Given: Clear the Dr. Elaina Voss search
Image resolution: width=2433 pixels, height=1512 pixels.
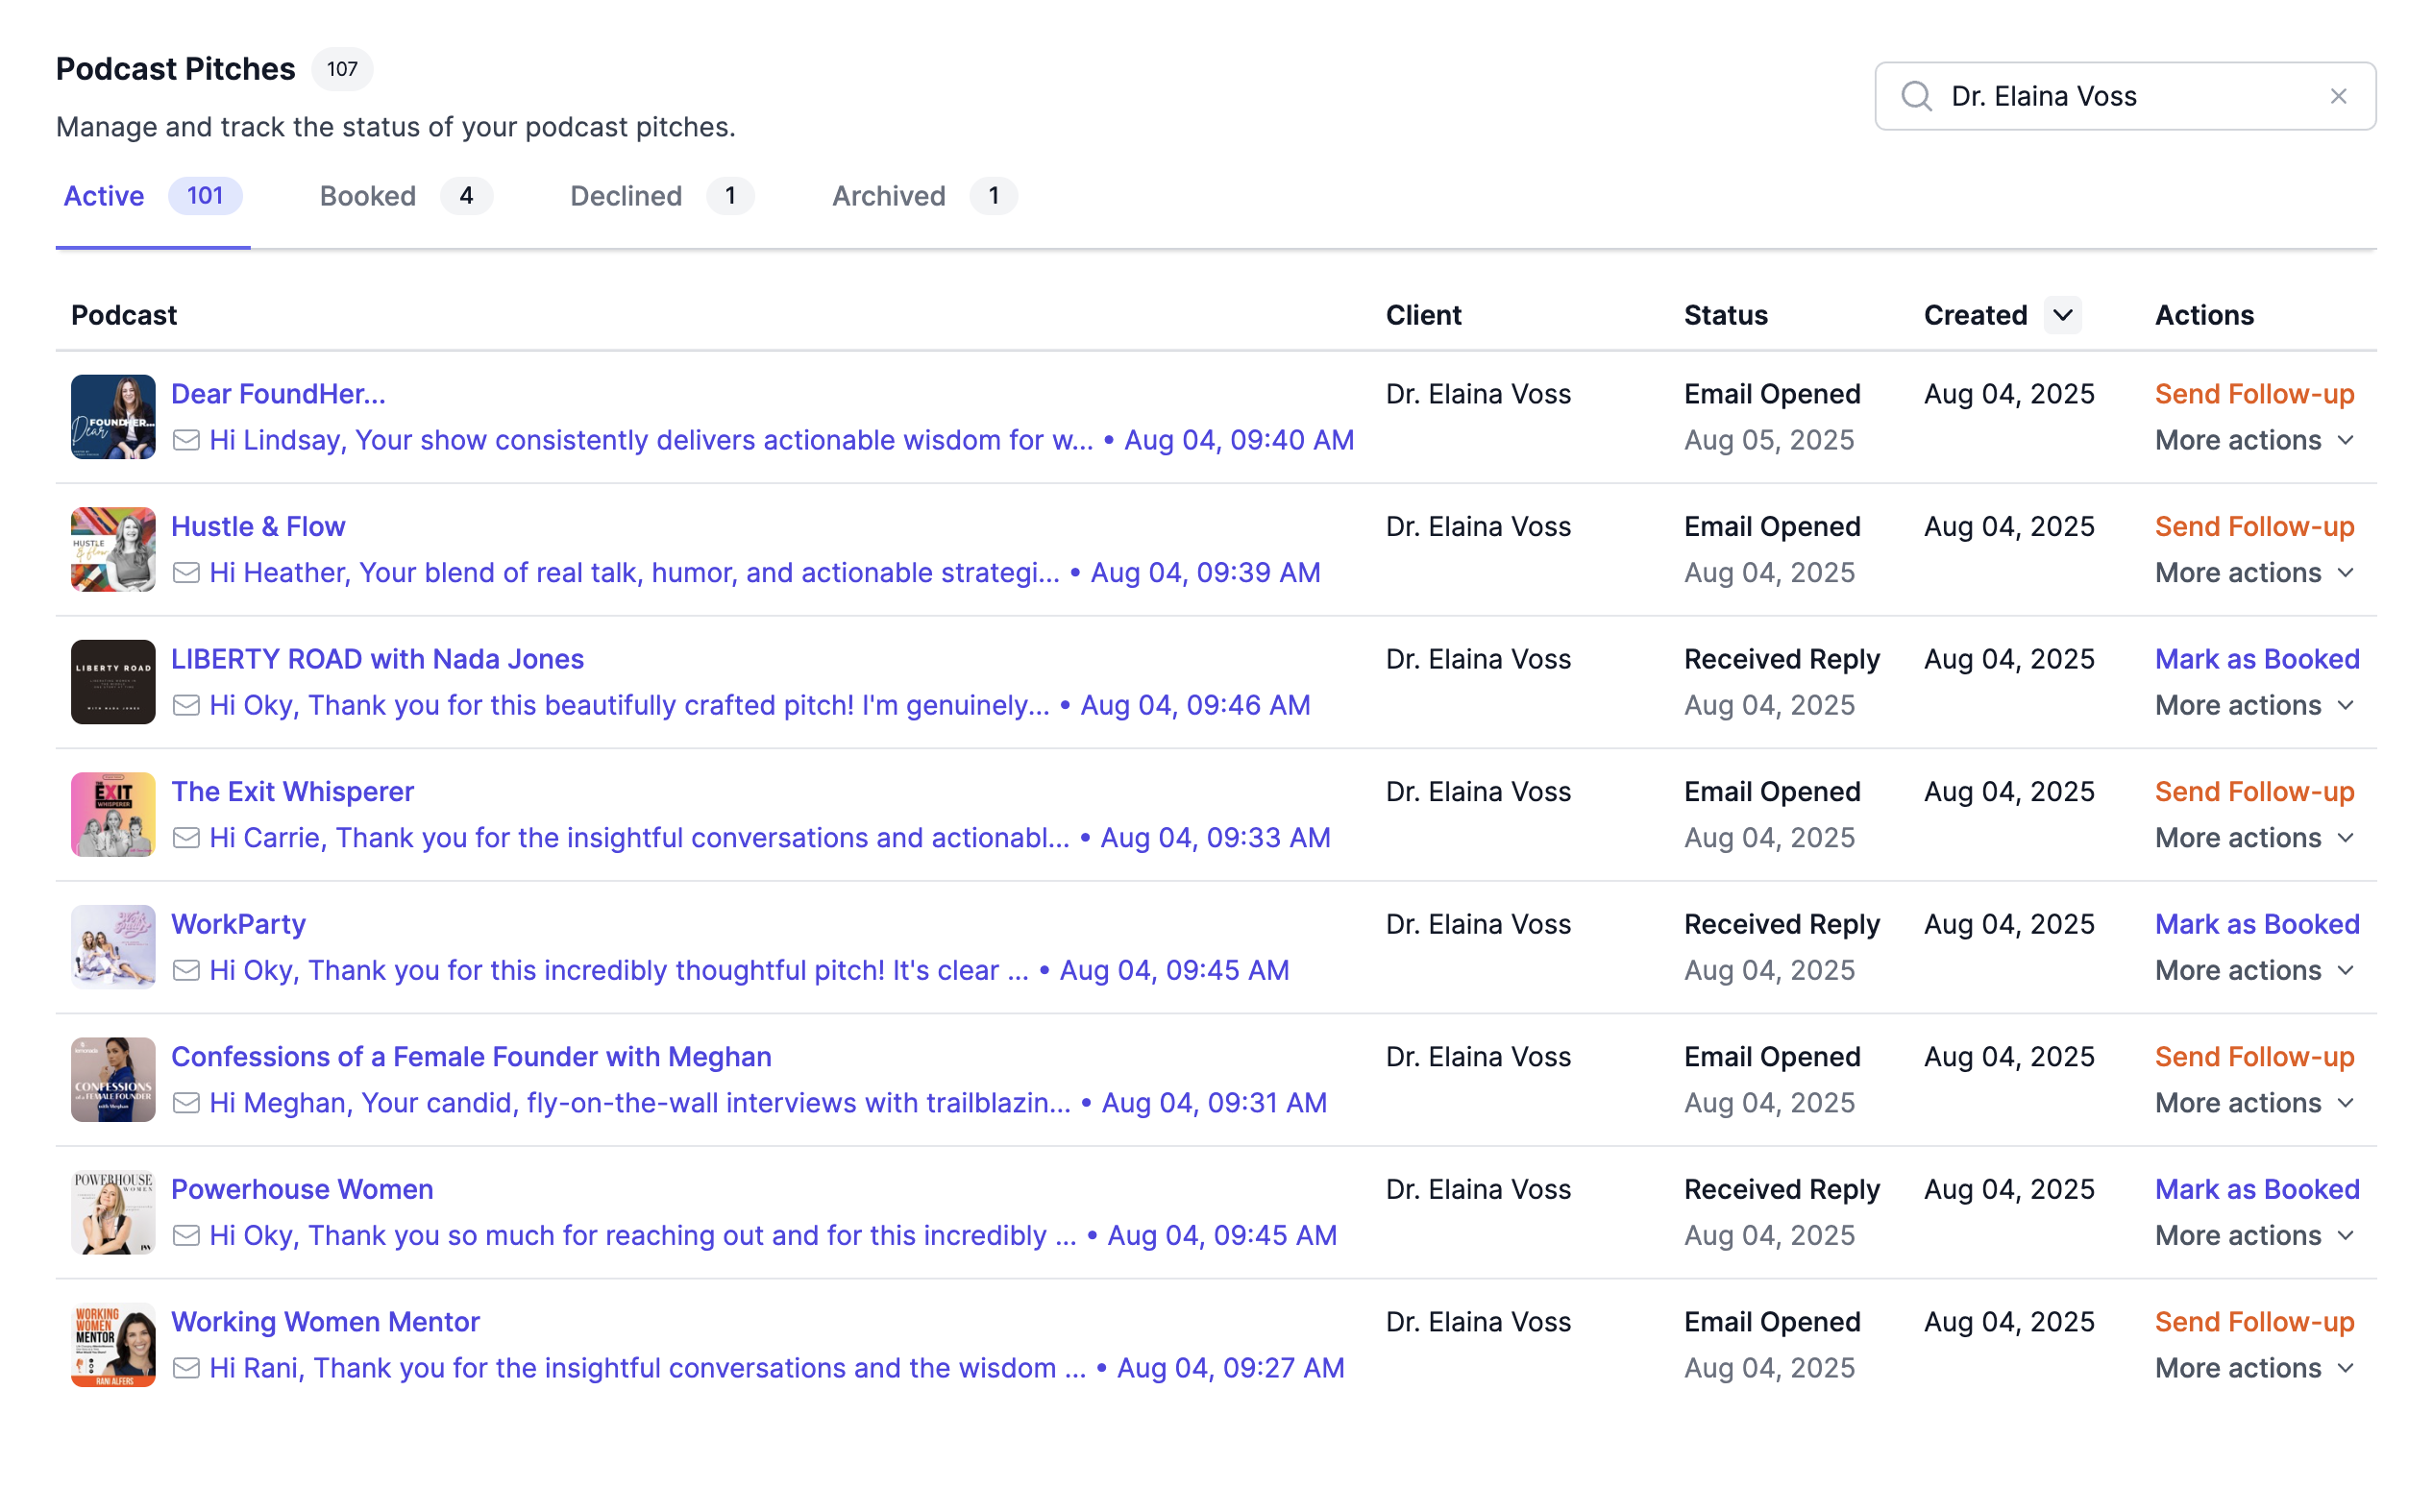Looking at the screenshot, I should pos(2338,96).
